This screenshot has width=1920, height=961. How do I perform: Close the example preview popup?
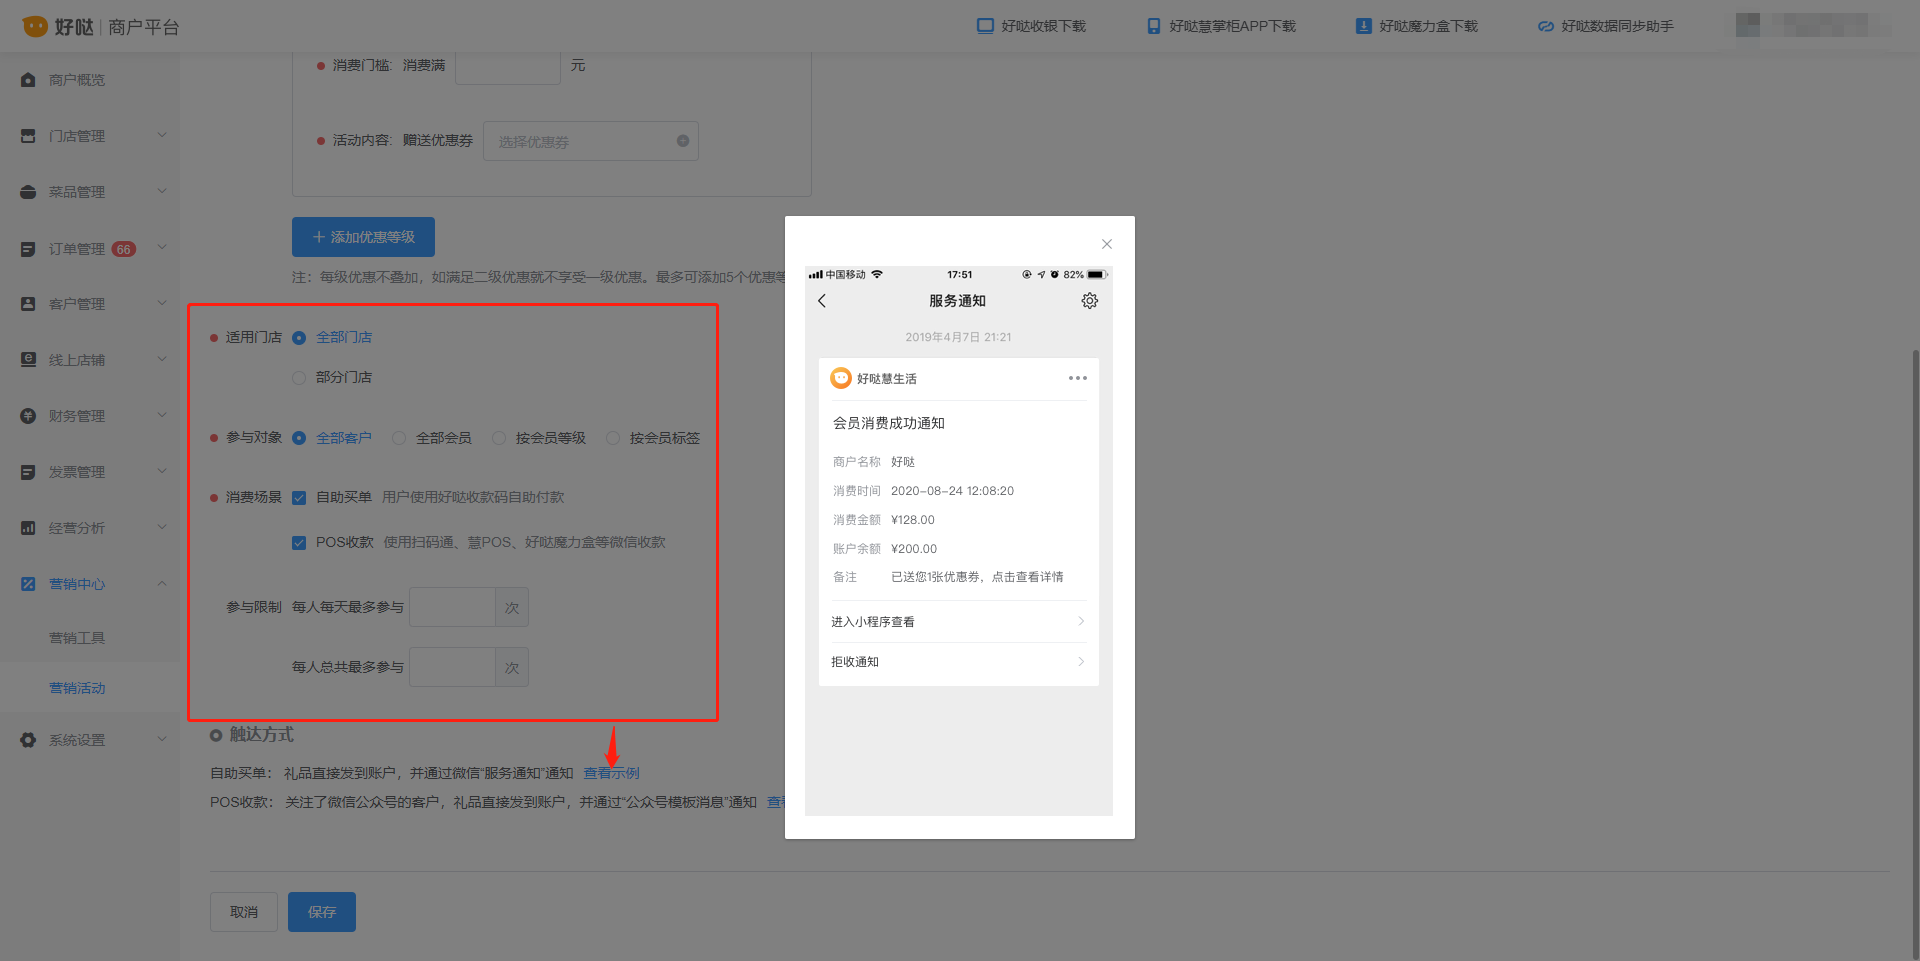(1107, 244)
